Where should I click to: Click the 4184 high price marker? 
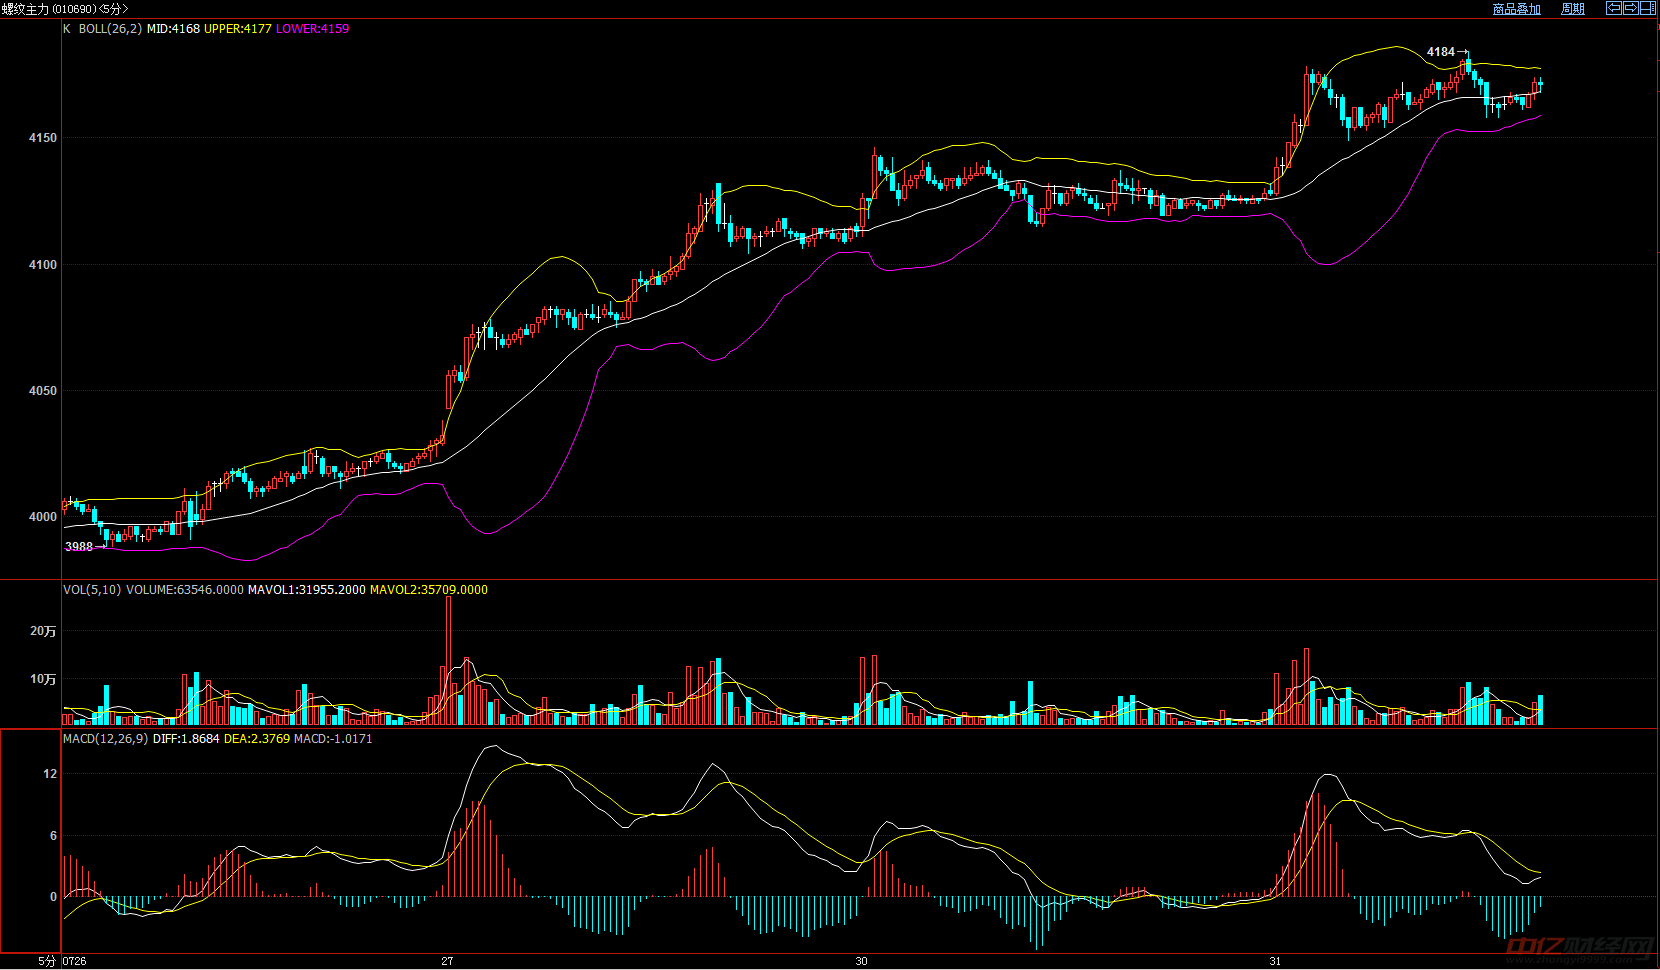pyautogui.click(x=1440, y=52)
